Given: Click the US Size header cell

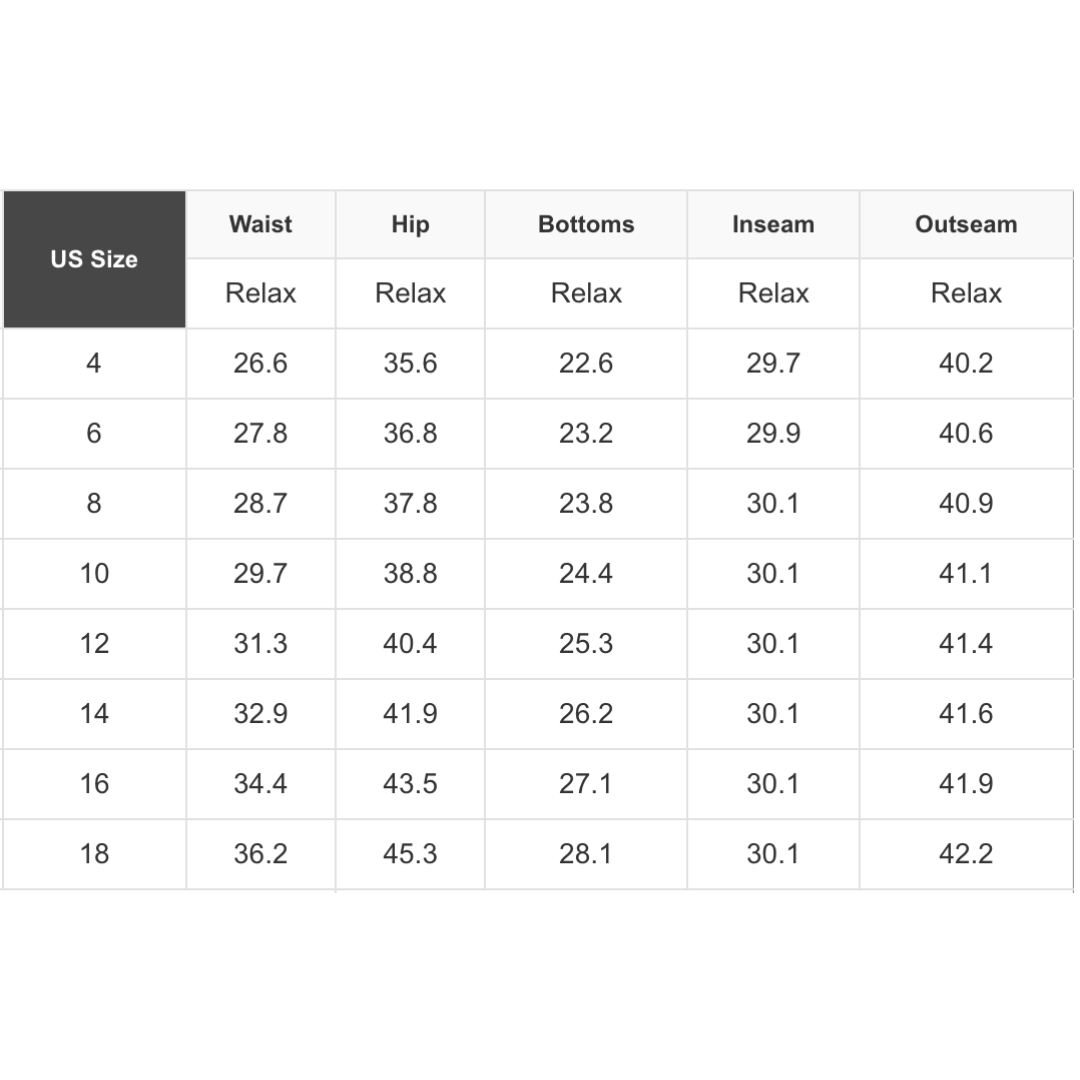Looking at the screenshot, I should coord(94,259).
